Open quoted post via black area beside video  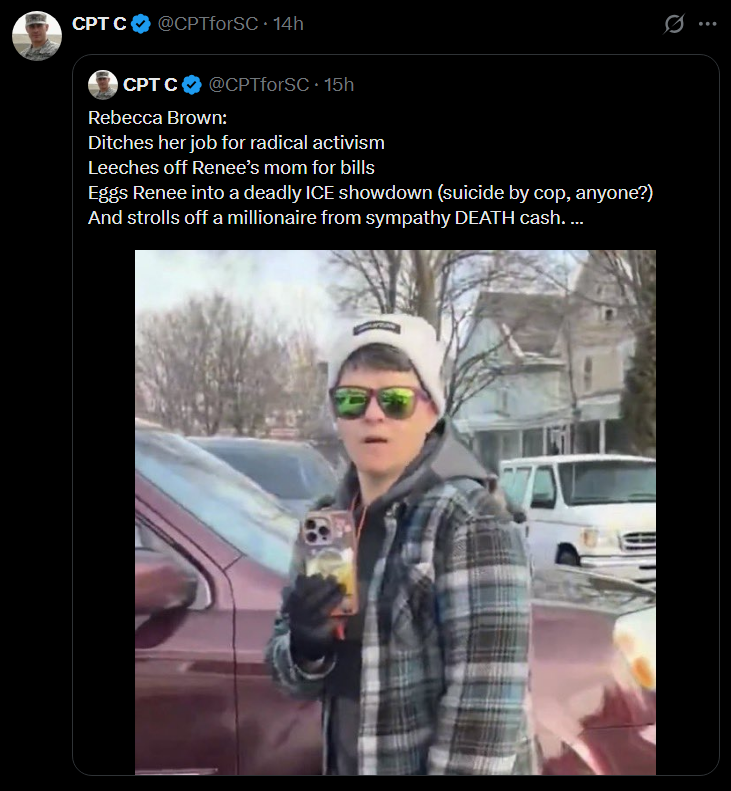click(104, 513)
